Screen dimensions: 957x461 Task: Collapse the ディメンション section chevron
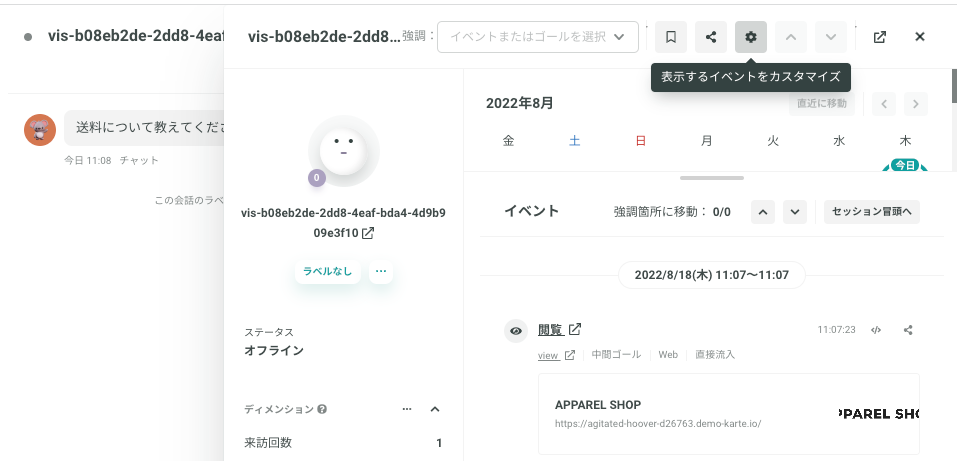point(435,409)
